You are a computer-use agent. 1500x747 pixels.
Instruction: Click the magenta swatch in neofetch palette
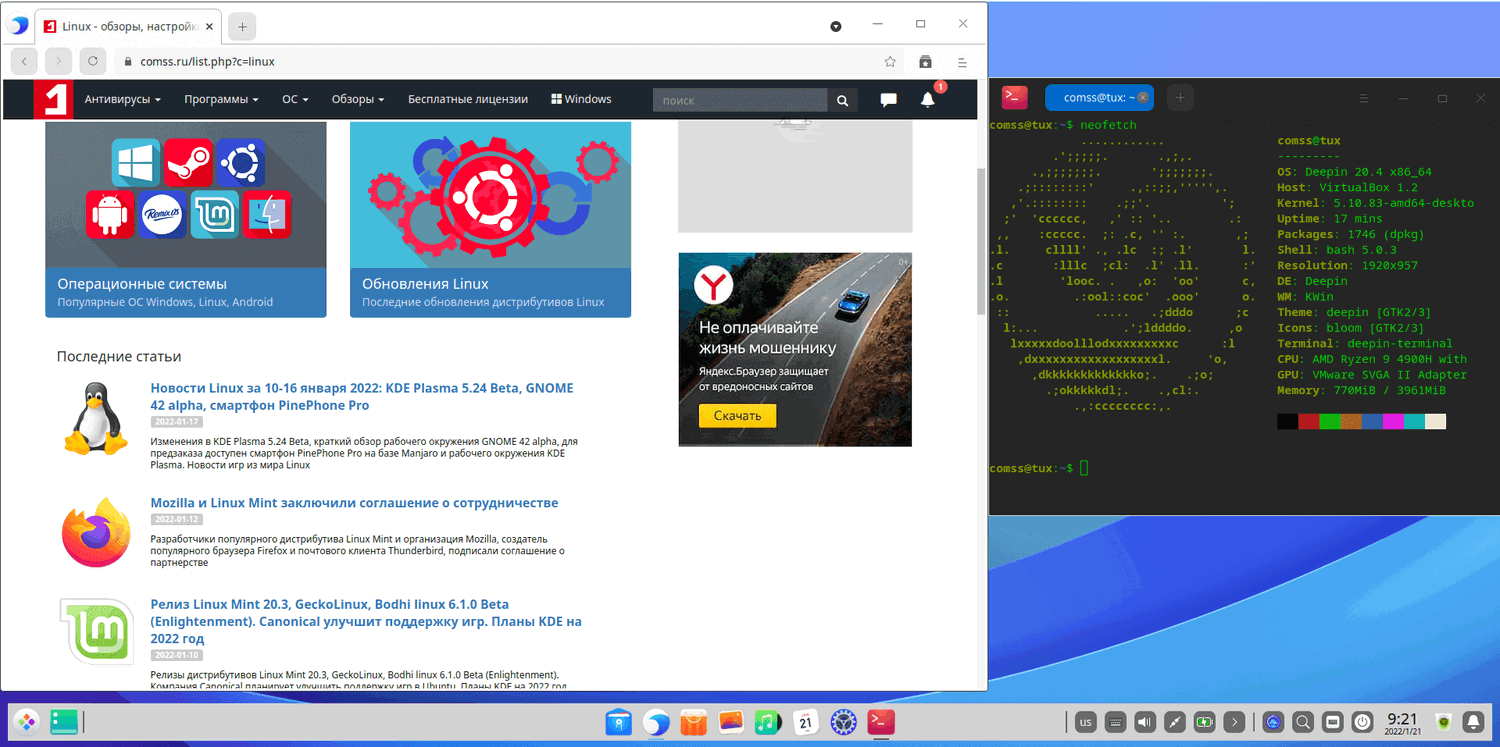point(1393,421)
